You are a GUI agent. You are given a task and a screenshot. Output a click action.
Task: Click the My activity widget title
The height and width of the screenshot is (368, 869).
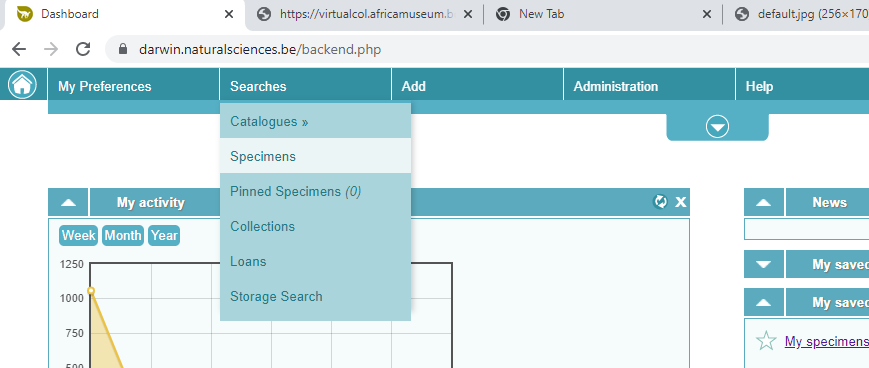point(150,203)
